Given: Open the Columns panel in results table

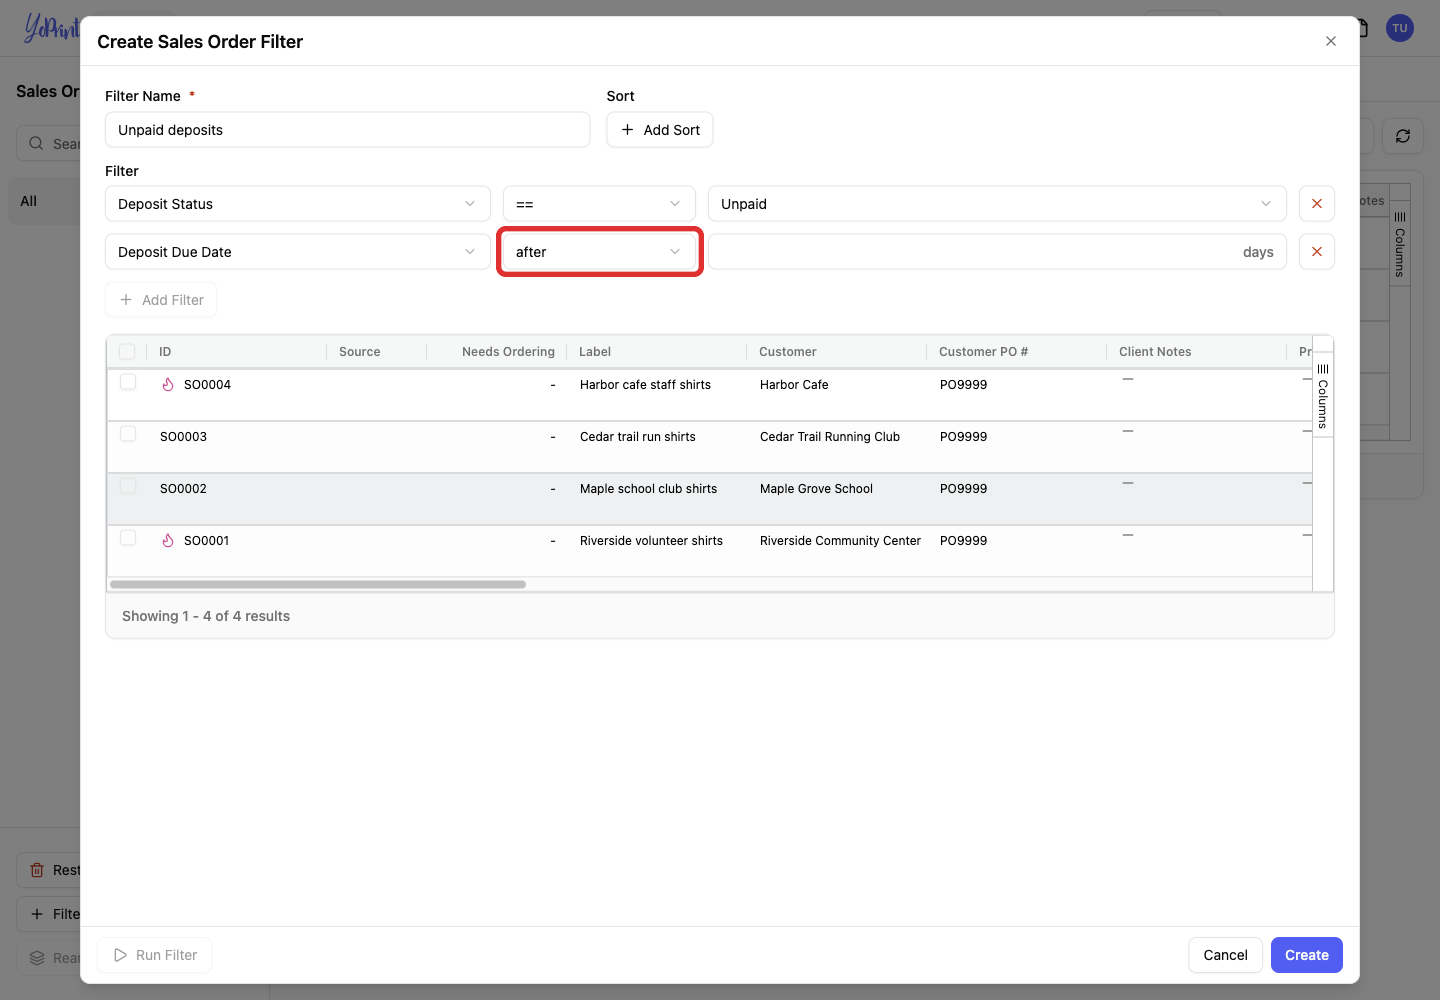Looking at the screenshot, I should coord(1323,395).
